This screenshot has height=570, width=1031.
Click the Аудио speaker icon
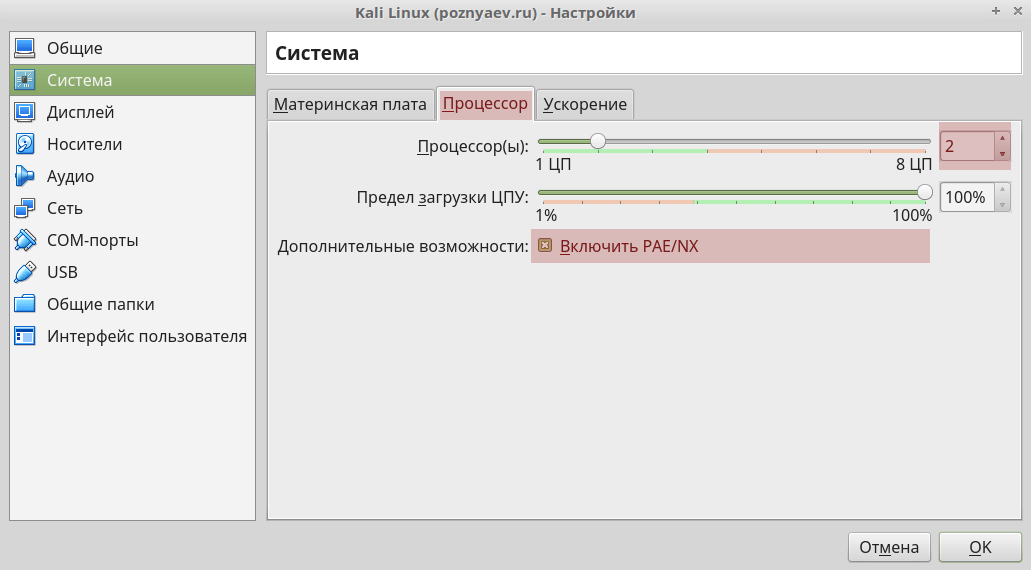pyautogui.click(x=25, y=176)
